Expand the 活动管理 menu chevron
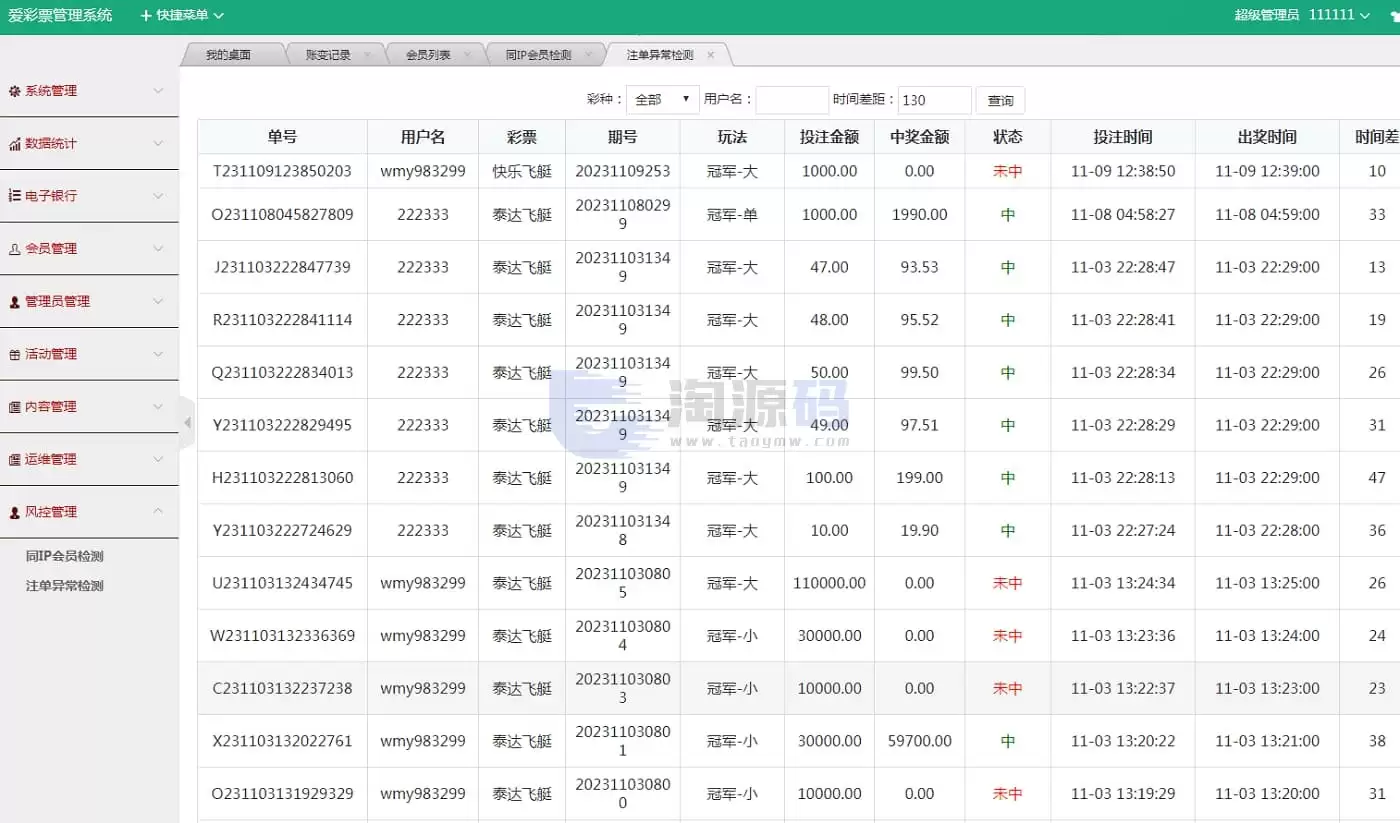 (158, 354)
